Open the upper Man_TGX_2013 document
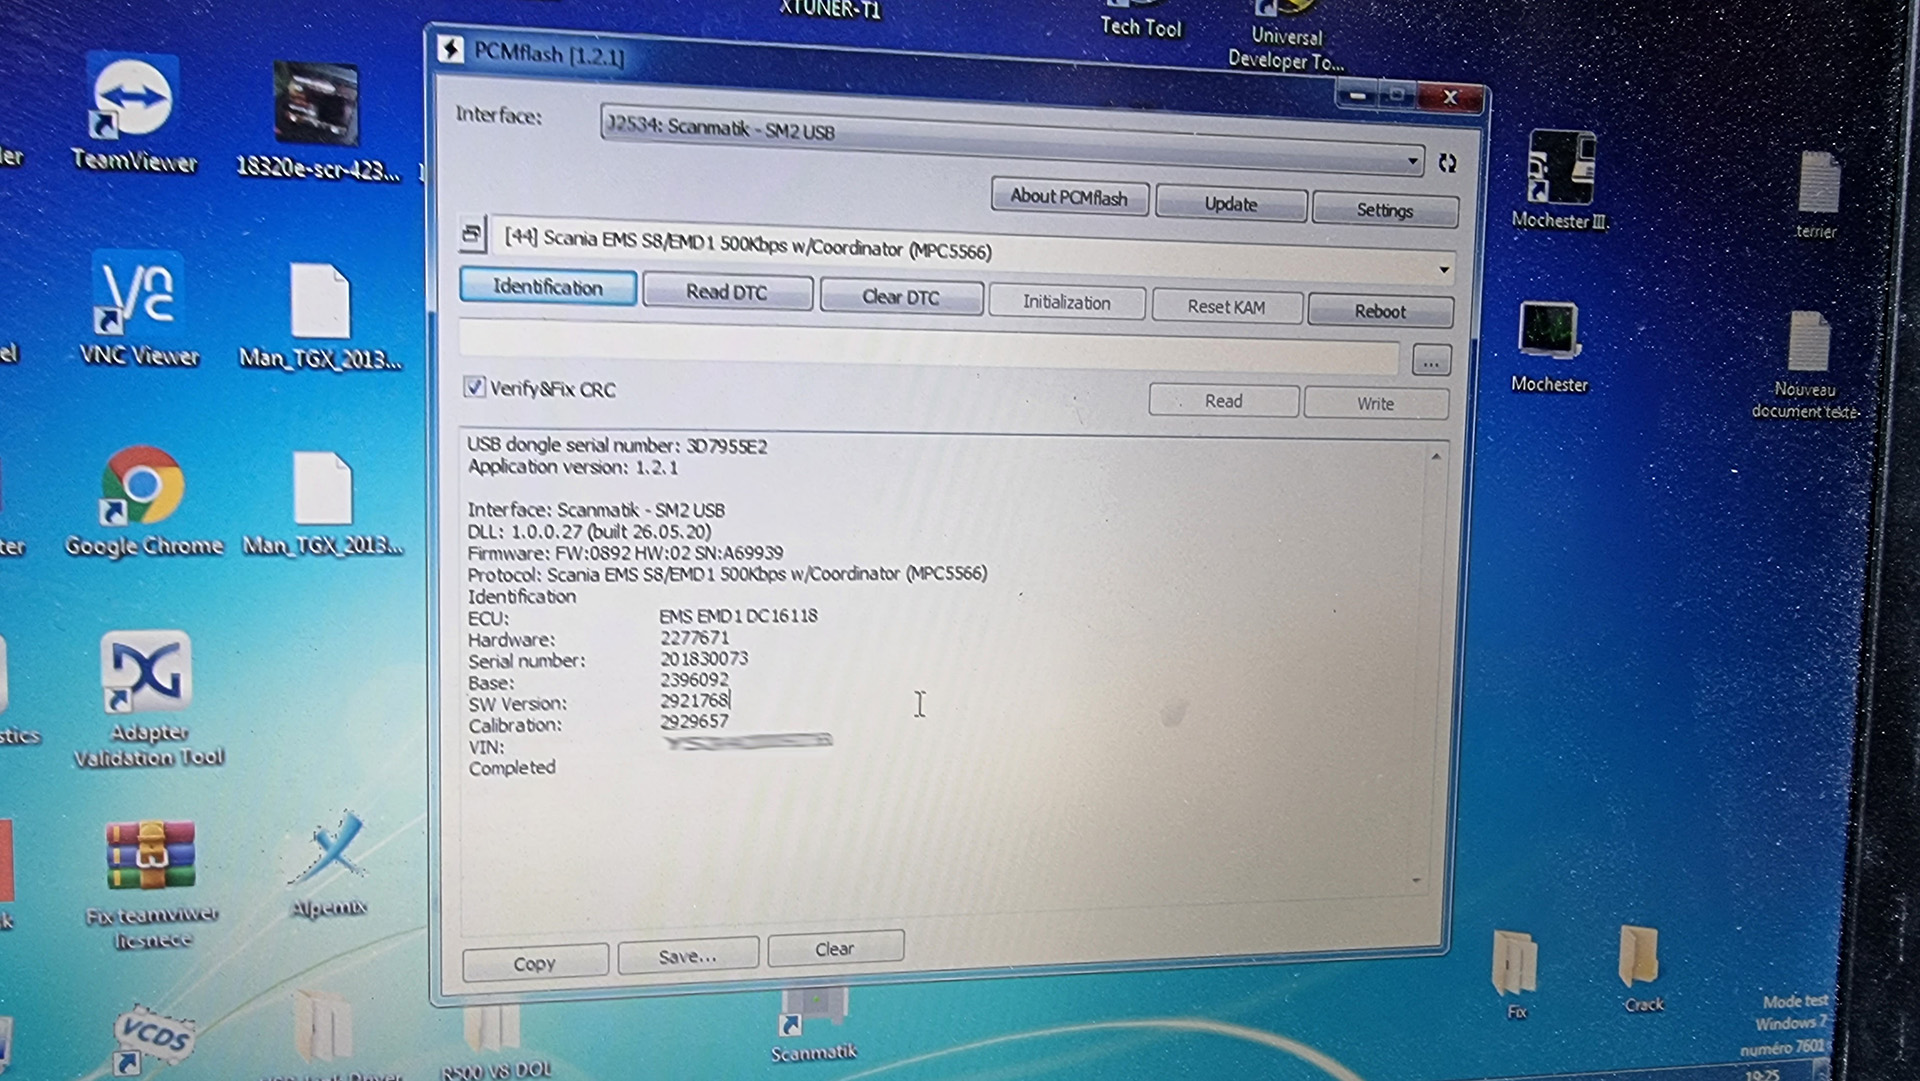 click(320, 316)
